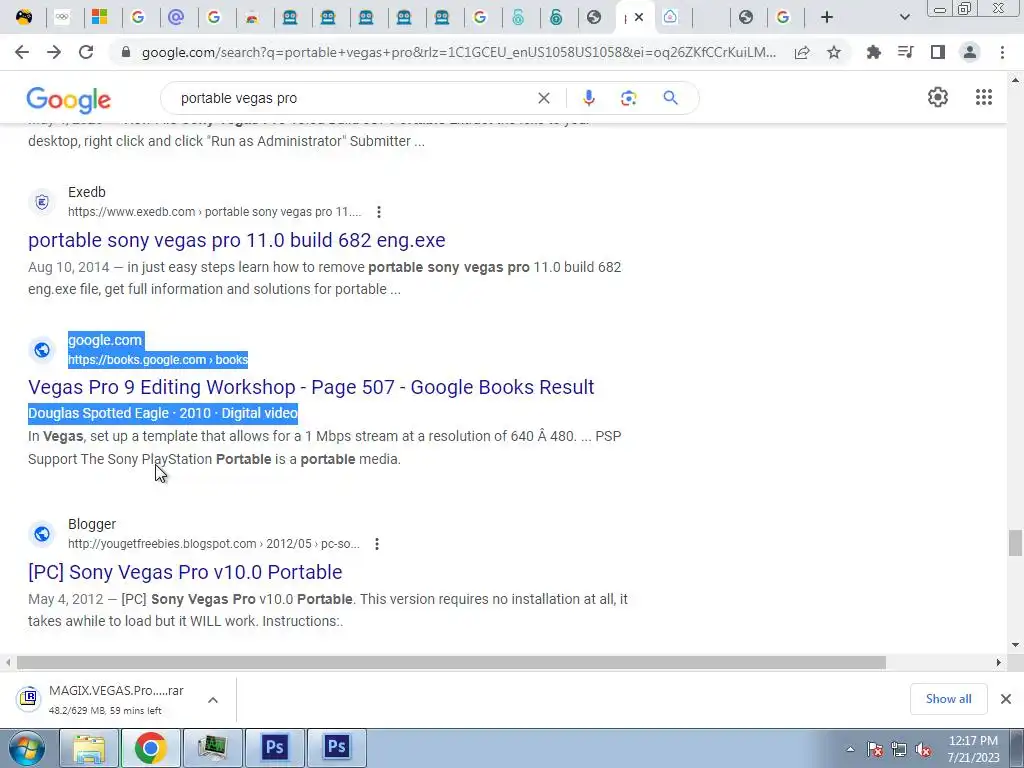The width and height of the screenshot is (1024, 768).
Task: Close the active search results tab
Action: pyautogui.click(x=639, y=18)
